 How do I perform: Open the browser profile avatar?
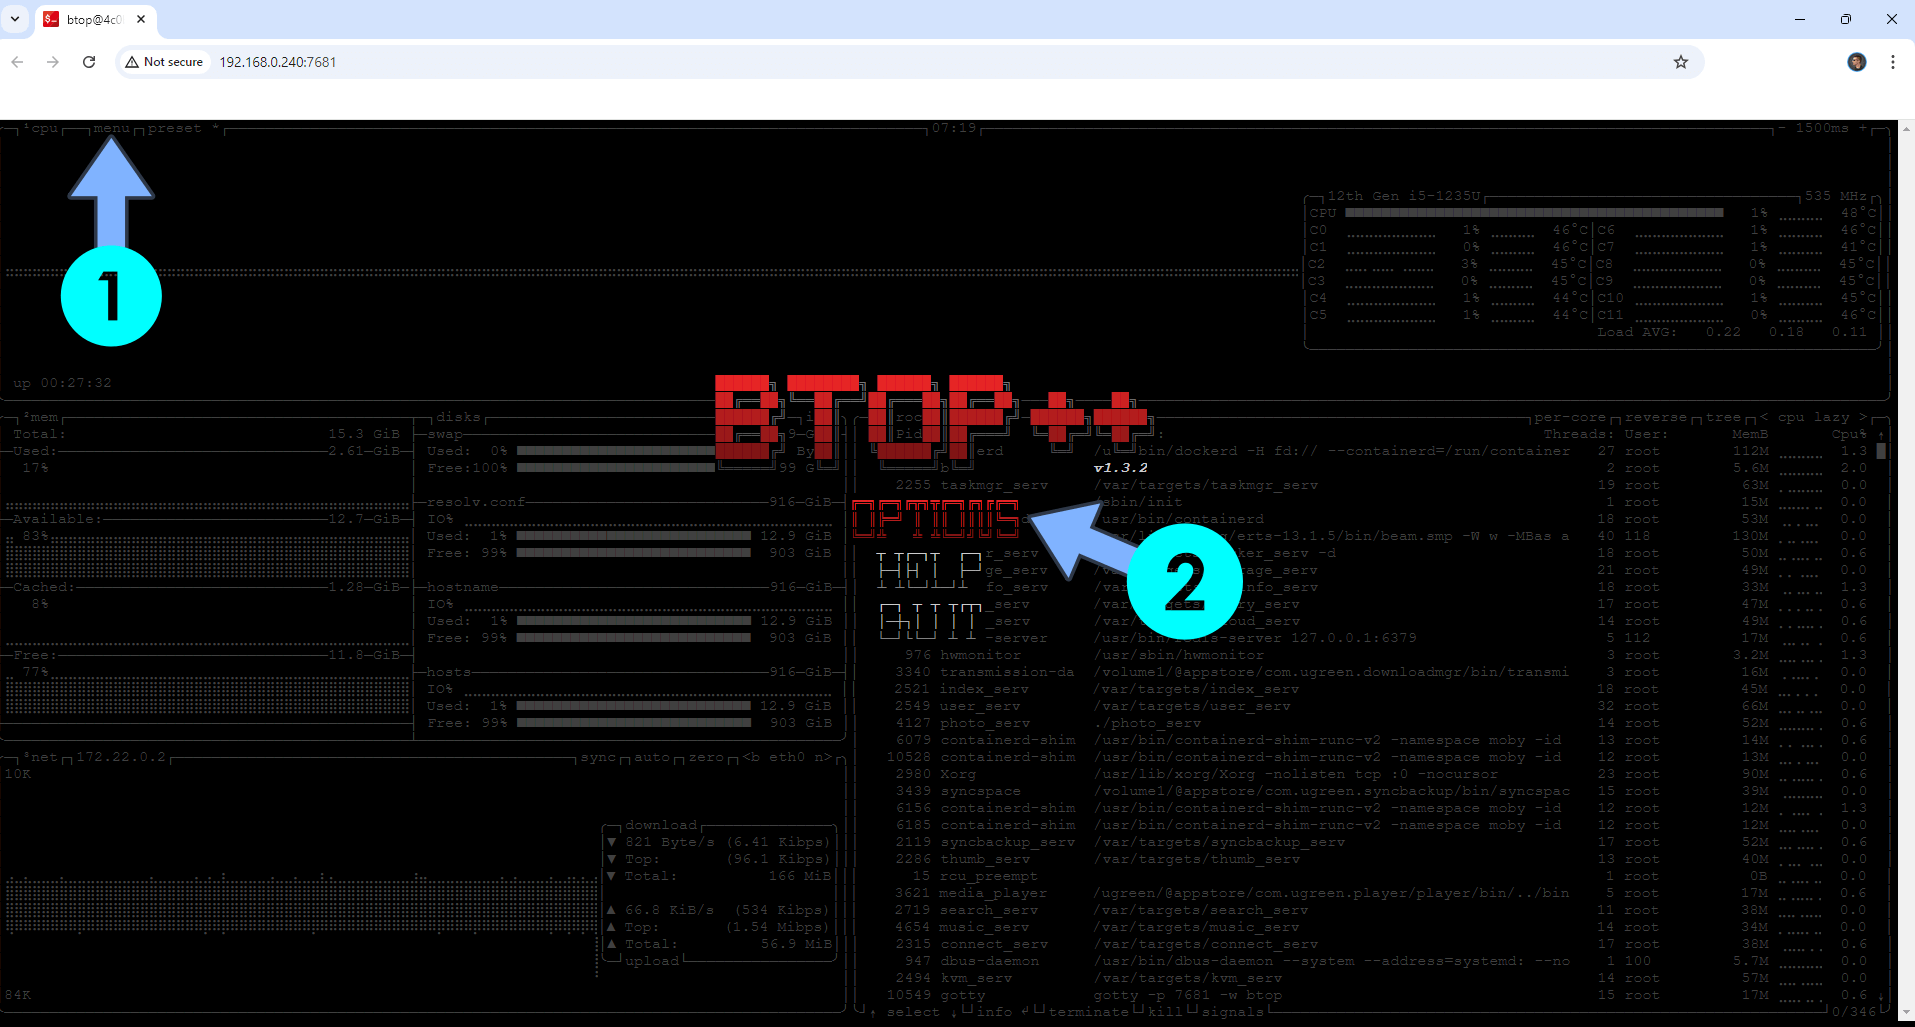coord(1856,62)
